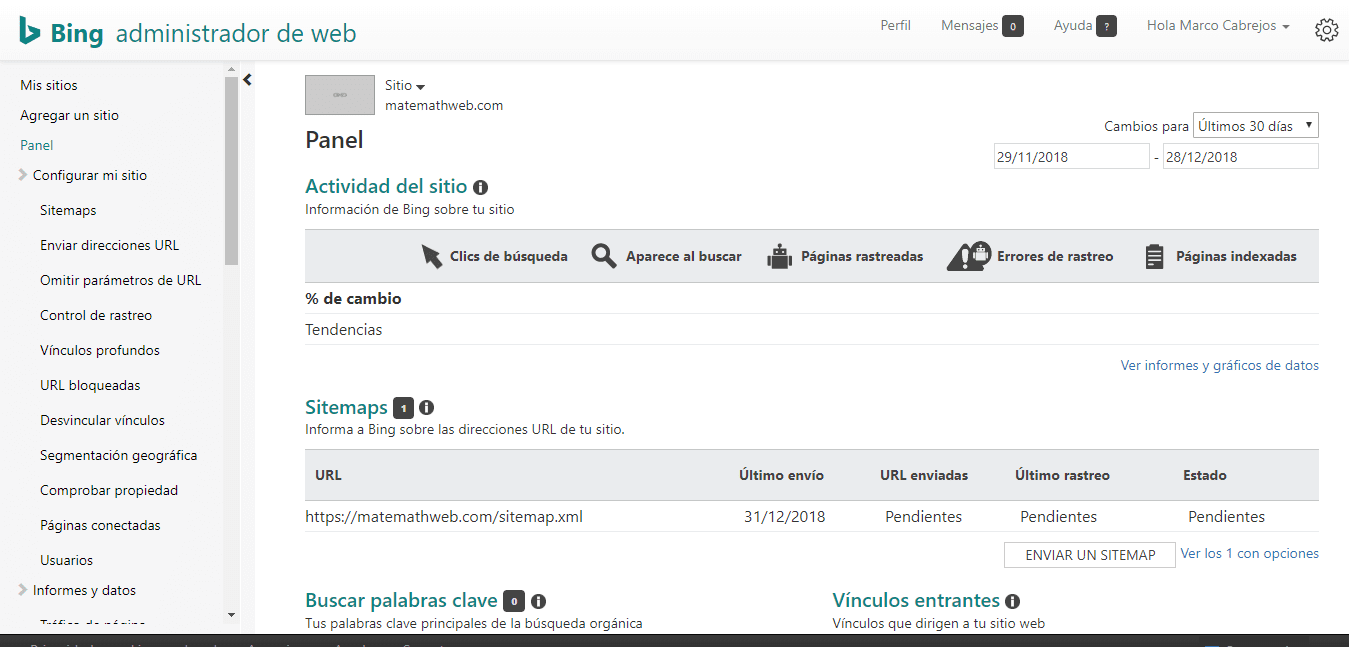Click the ENVIAR UN SITEMAP button

(1090, 555)
